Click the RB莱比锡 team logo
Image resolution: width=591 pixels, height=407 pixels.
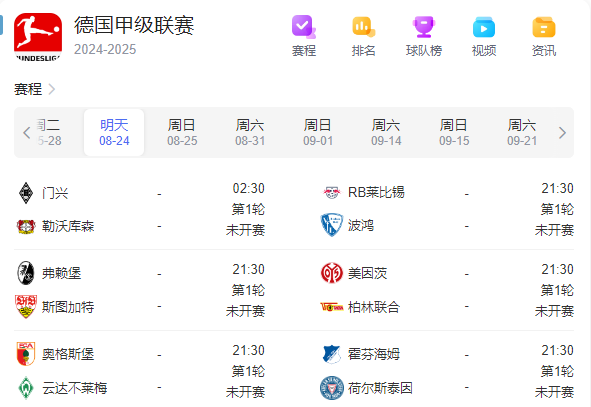[332, 193]
